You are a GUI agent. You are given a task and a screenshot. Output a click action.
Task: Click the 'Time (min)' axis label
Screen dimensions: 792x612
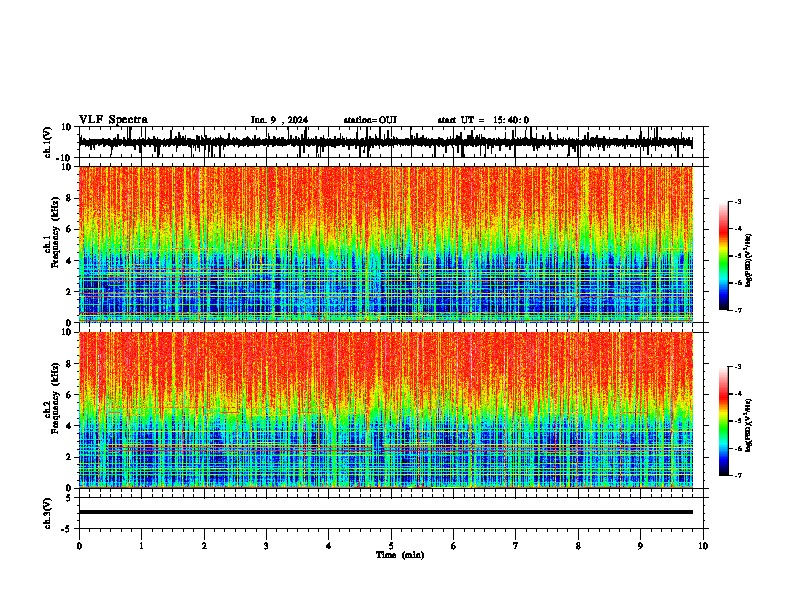(x=400, y=555)
